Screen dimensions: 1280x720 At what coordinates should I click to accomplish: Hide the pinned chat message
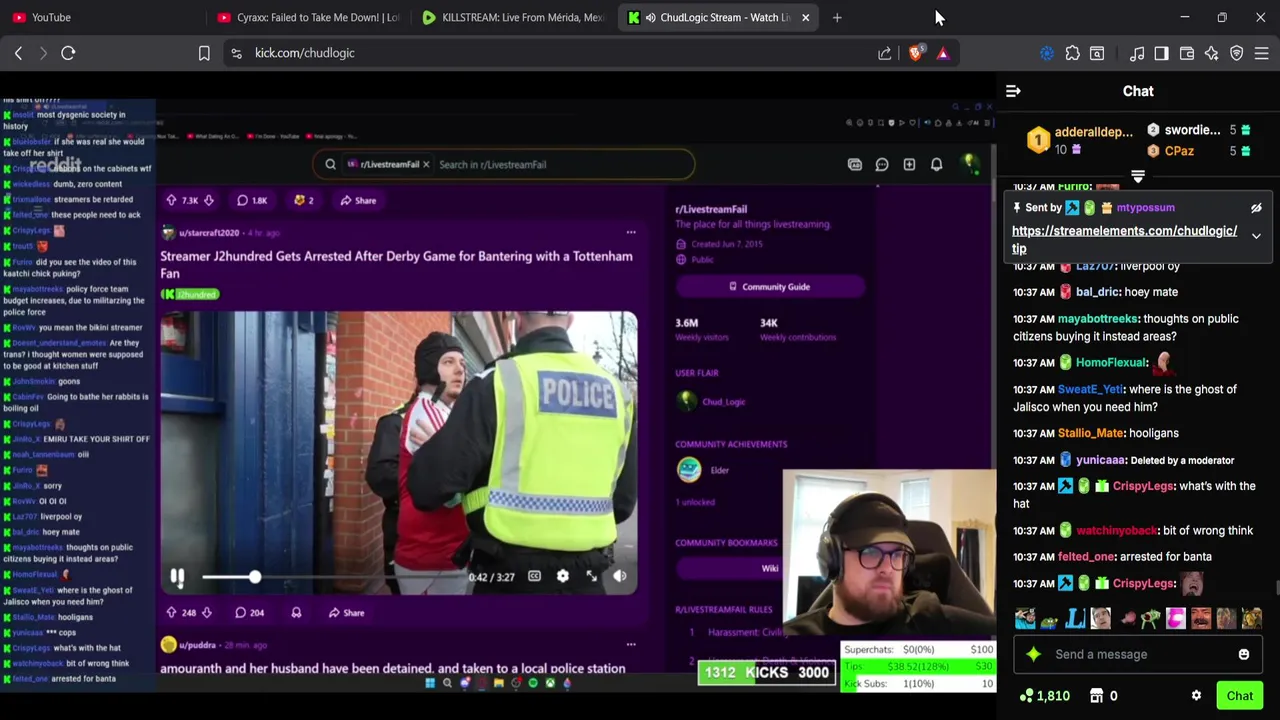point(1256,208)
